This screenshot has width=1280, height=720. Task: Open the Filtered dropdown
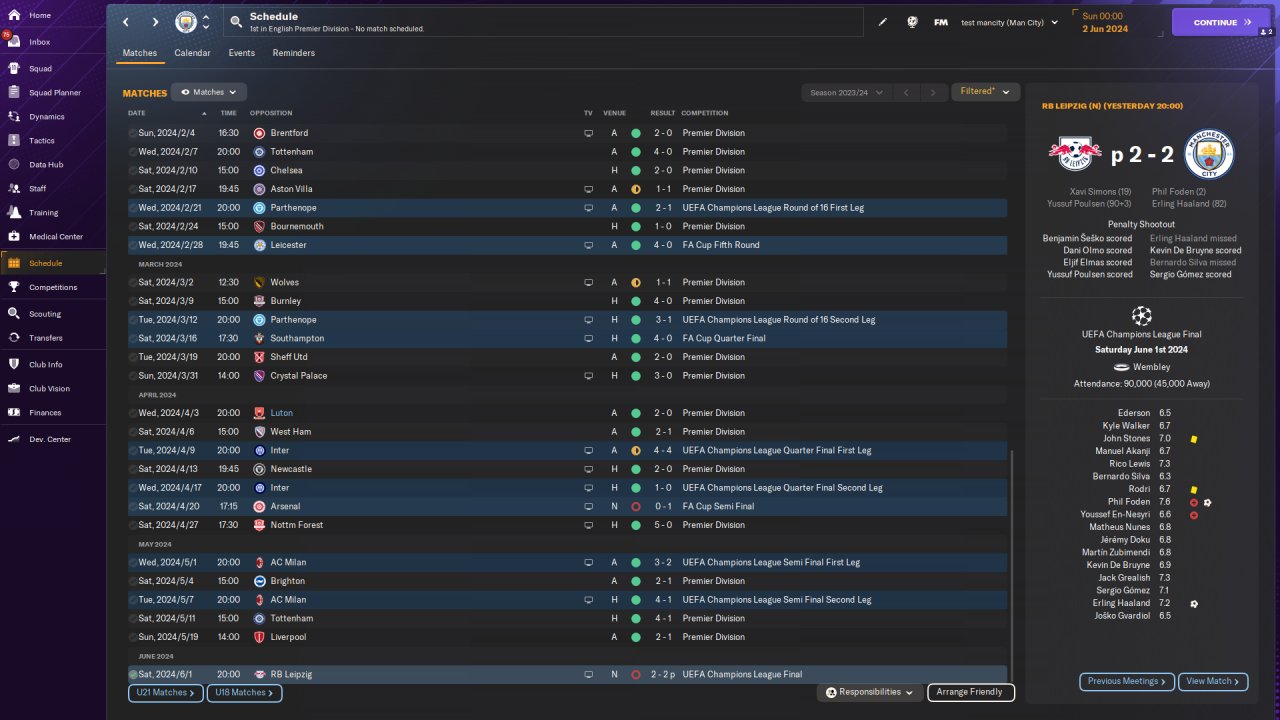(985, 92)
